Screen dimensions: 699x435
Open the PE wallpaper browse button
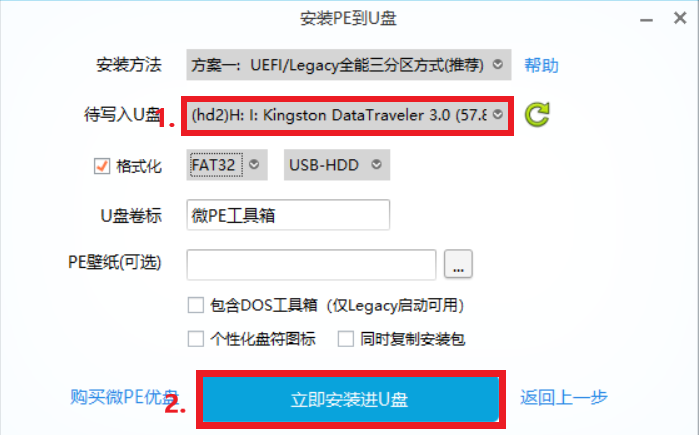[x=458, y=264]
